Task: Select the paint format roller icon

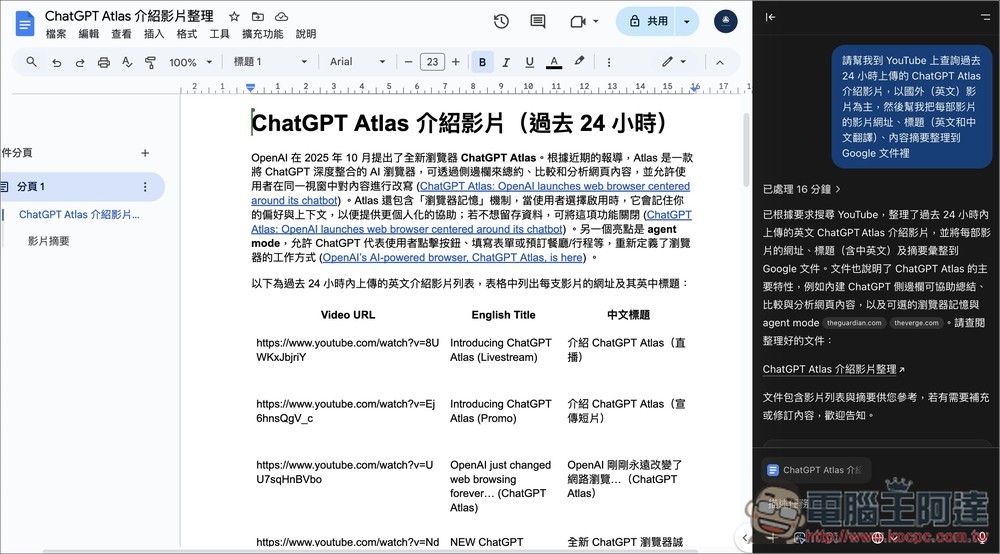Action: click(151, 62)
